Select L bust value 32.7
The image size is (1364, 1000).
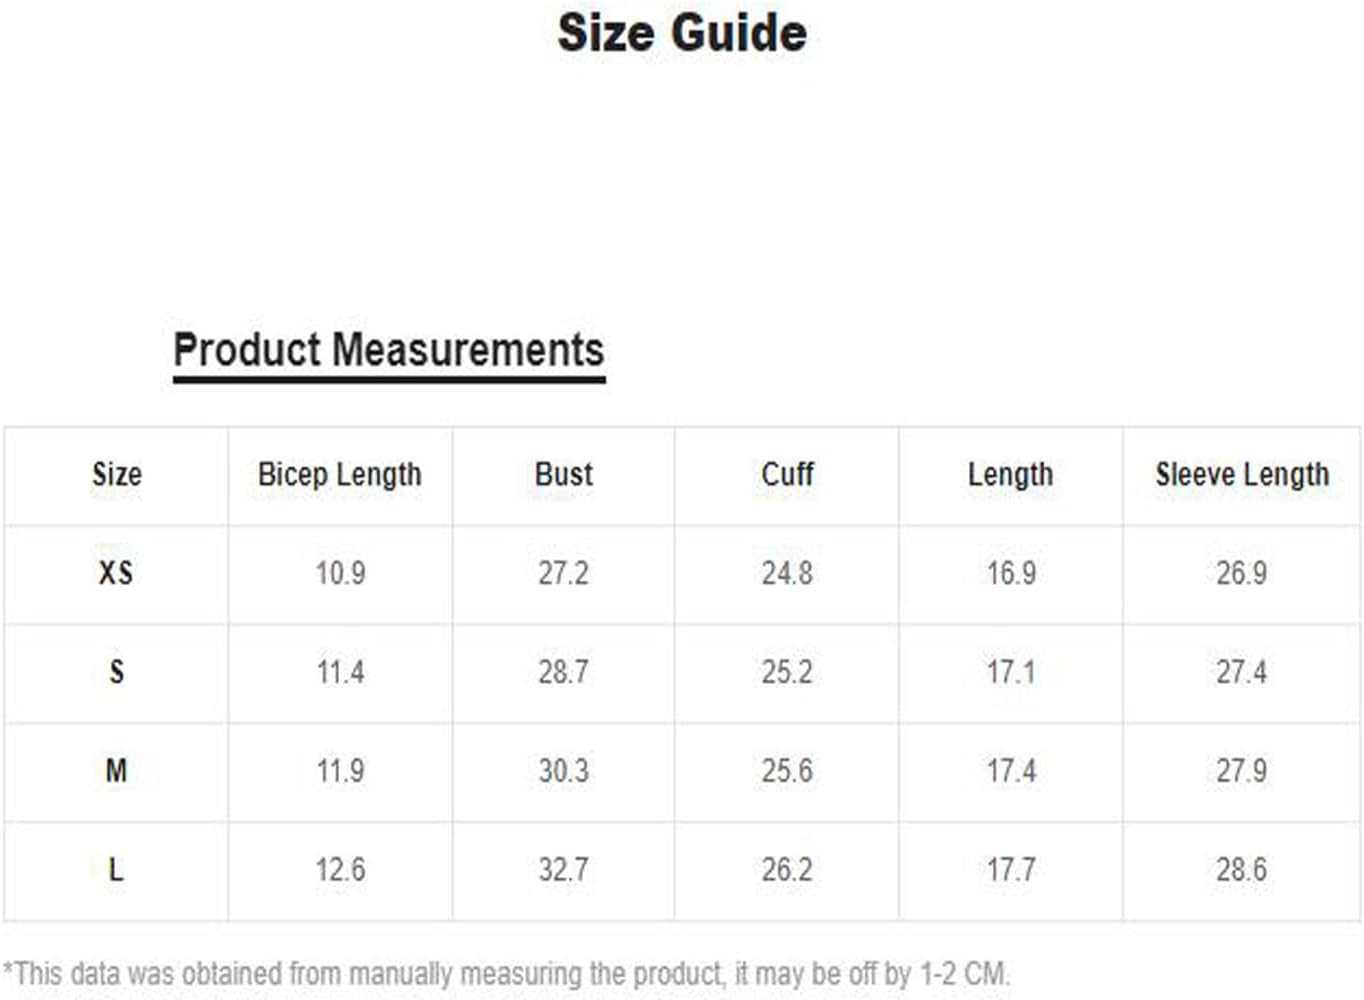pyautogui.click(x=564, y=869)
